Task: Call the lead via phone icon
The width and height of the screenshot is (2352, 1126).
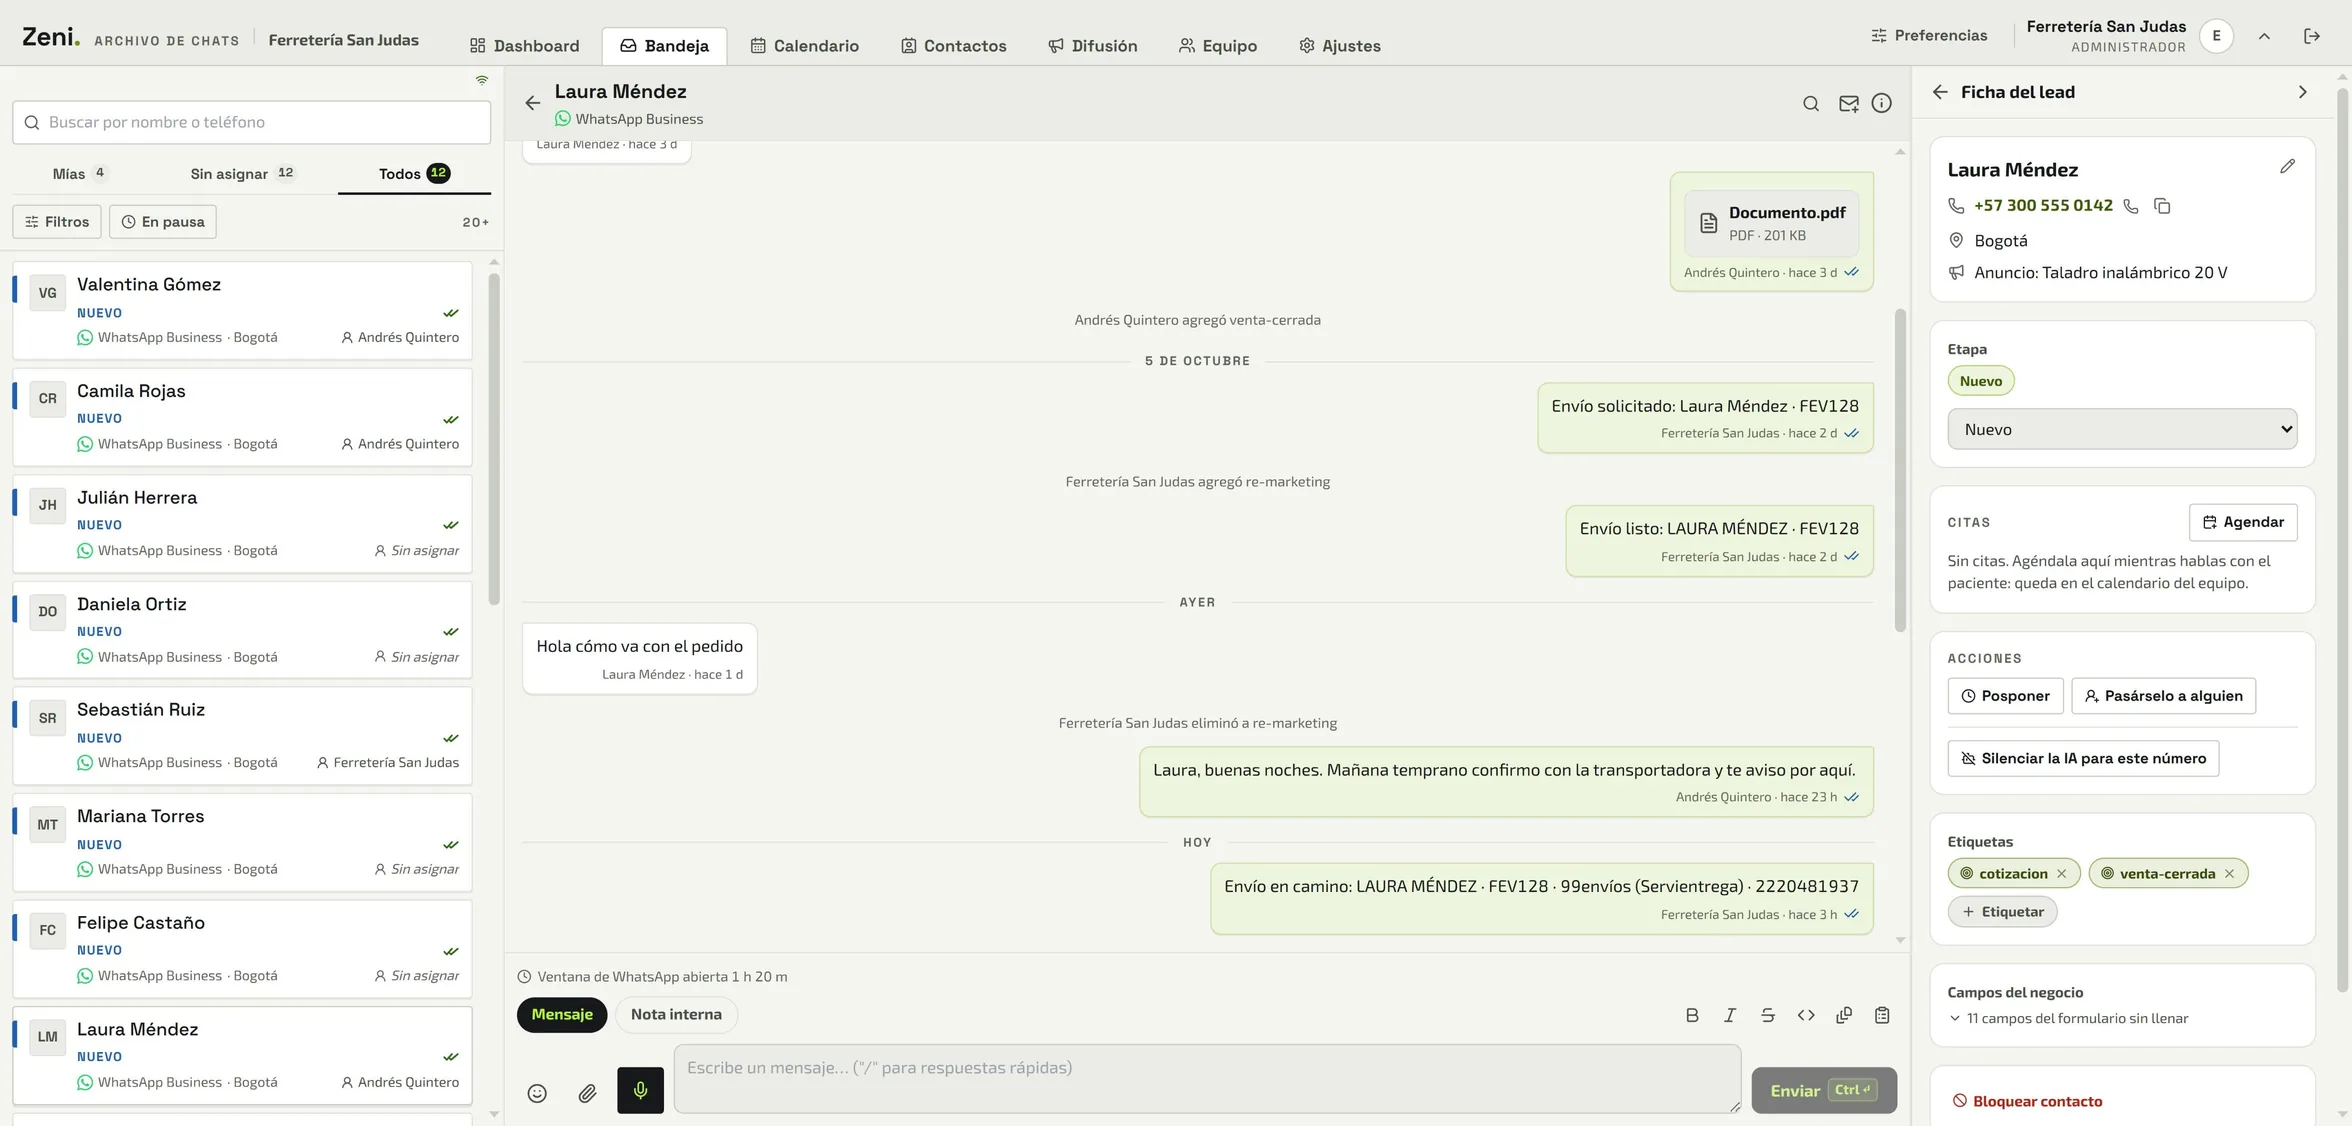Action: tap(2131, 206)
